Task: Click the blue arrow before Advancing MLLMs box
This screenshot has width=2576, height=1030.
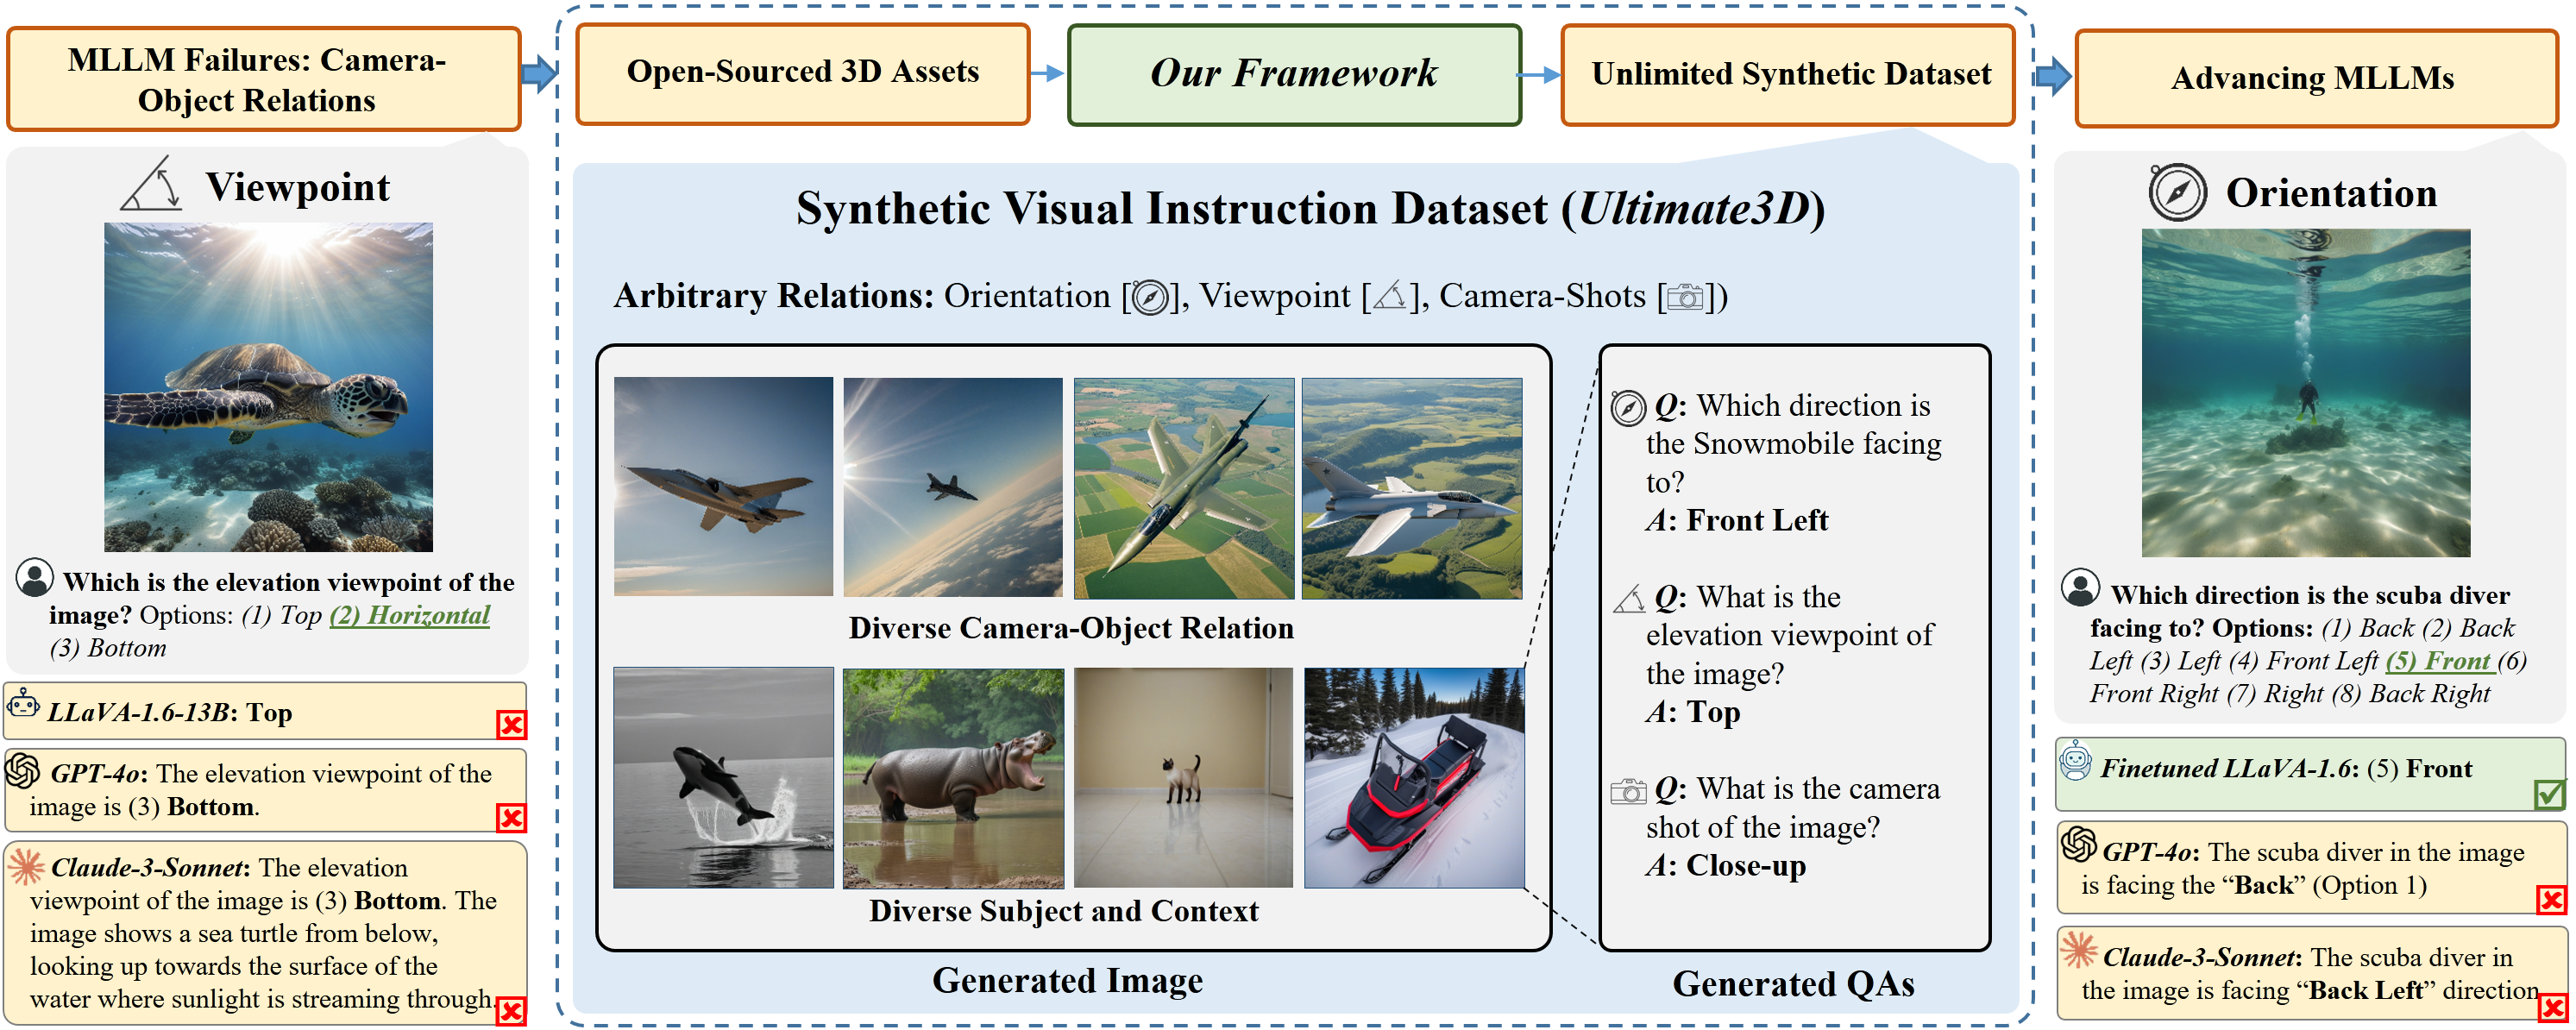Action: point(2053,75)
